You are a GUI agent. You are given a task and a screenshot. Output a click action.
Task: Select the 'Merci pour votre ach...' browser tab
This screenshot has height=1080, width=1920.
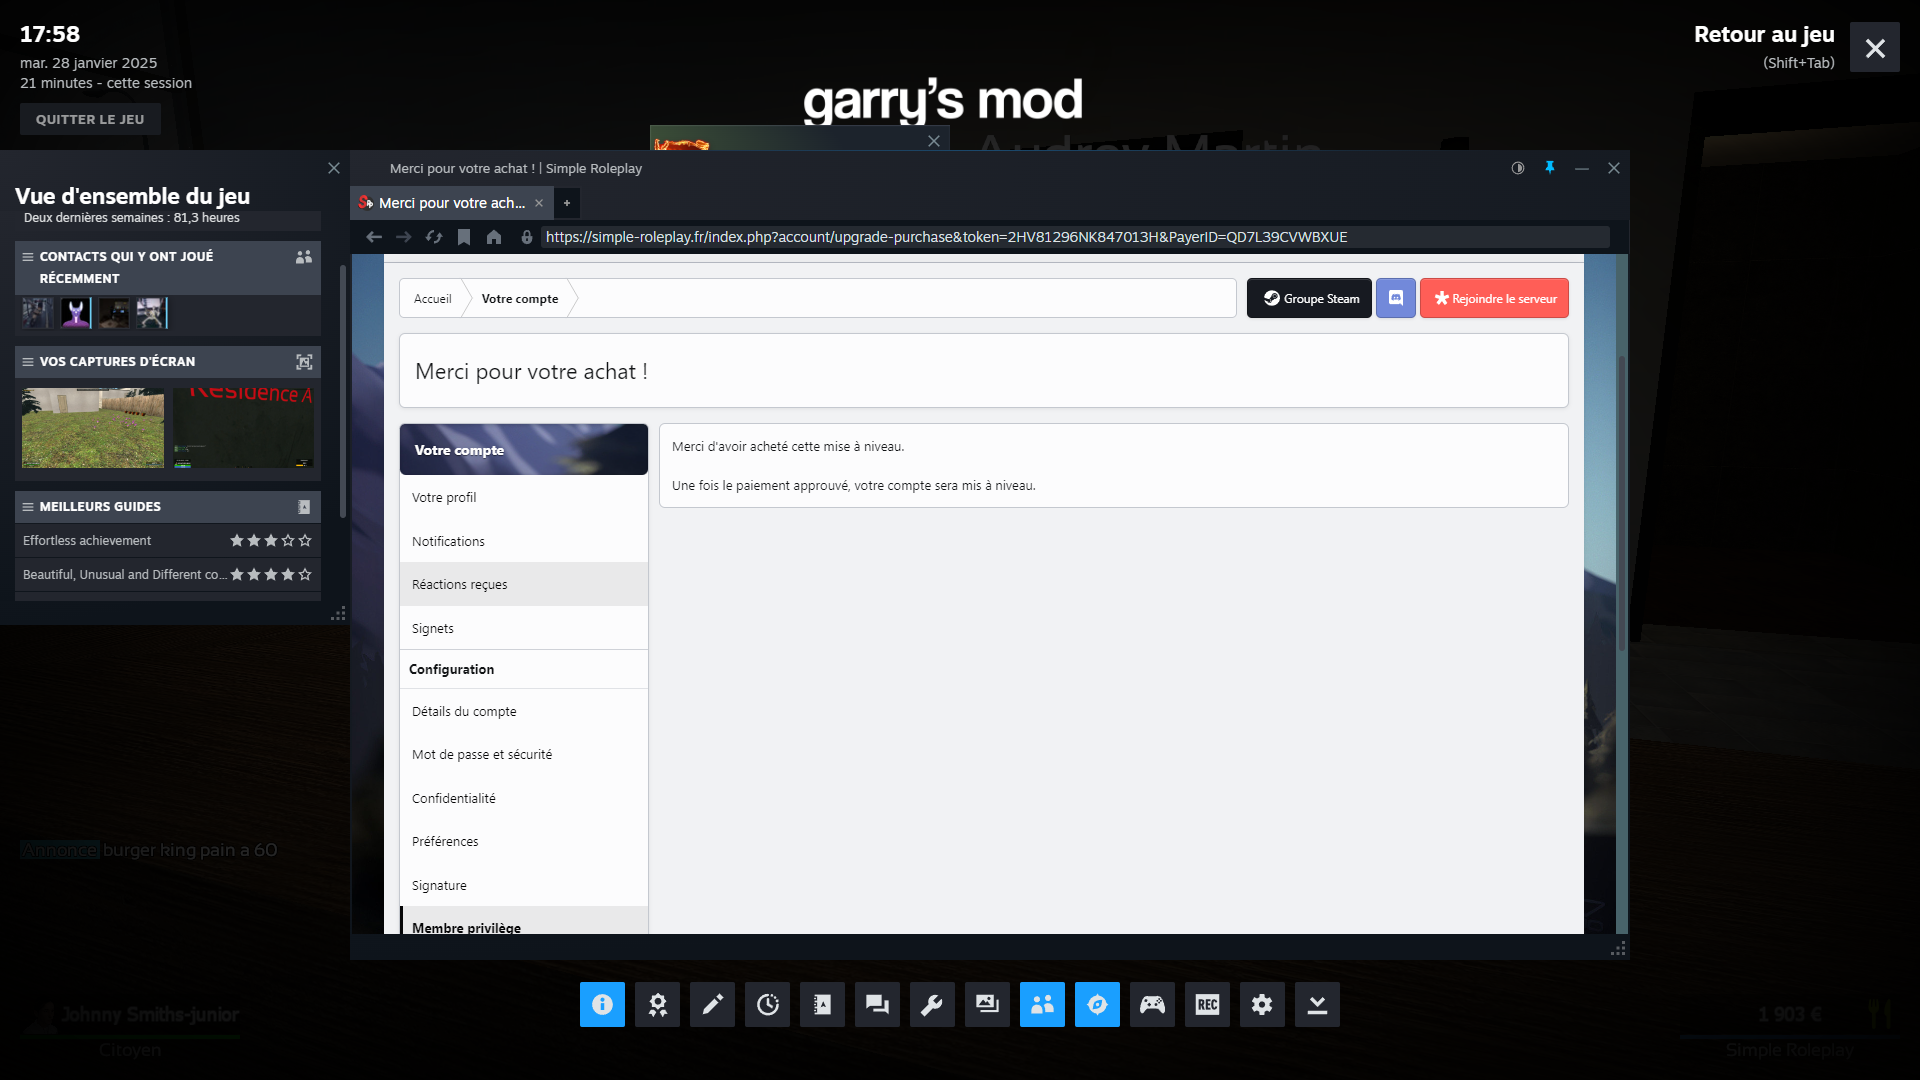click(x=451, y=203)
